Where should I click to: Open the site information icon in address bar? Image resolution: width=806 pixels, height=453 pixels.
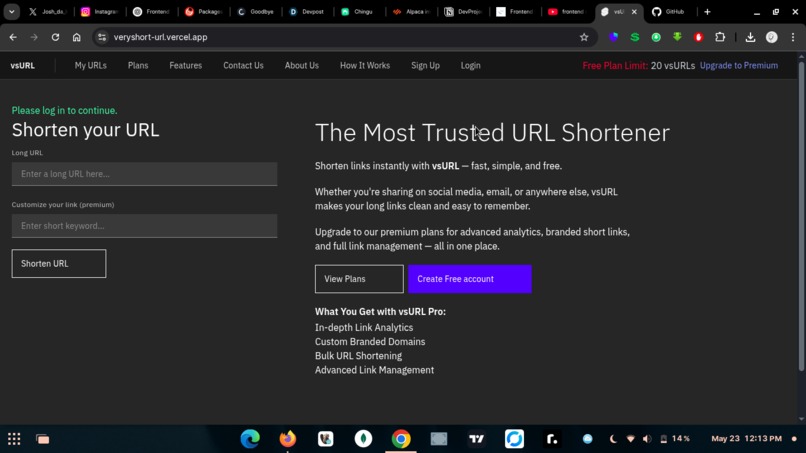102,37
